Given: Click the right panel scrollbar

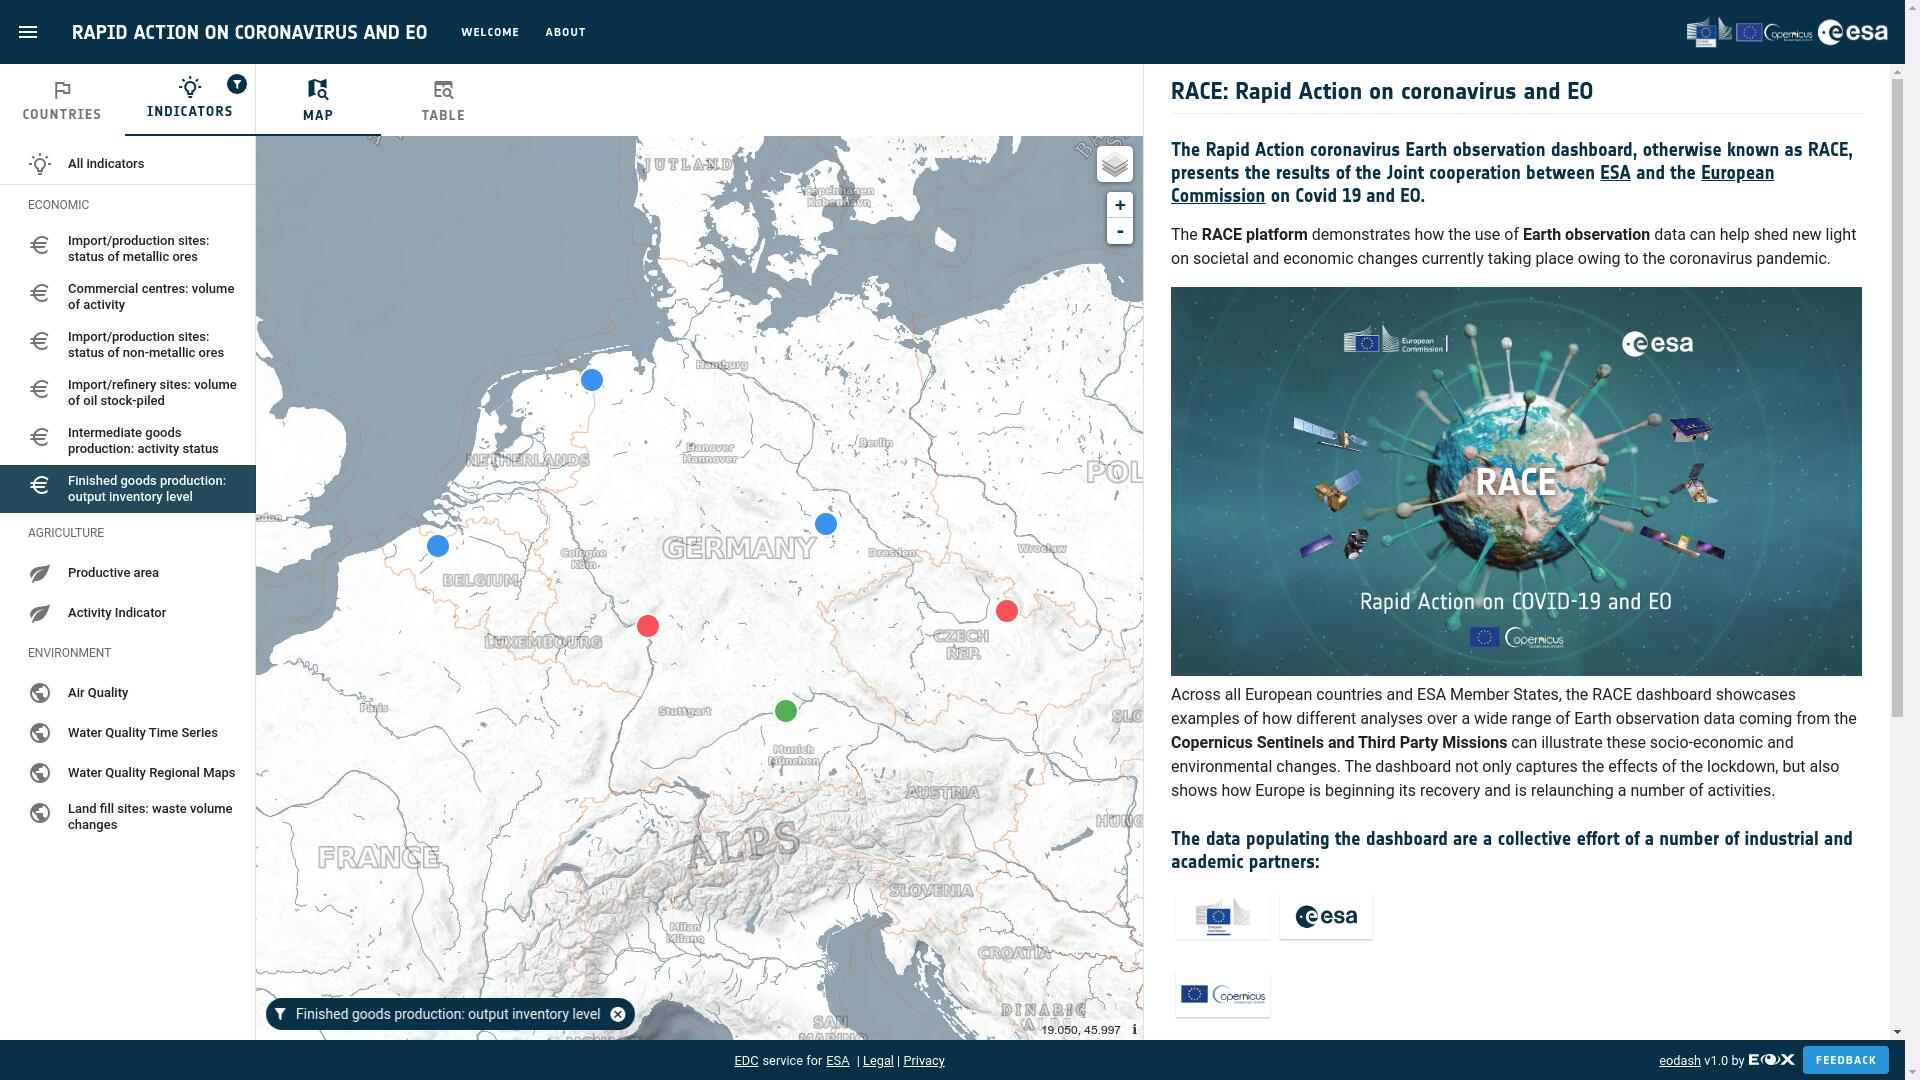Looking at the screenshot, I should 1897,398.
